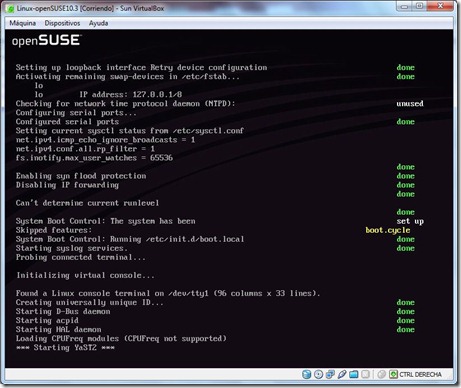Click the CTRL DERECHA host key label
The width and height of the screenshot is (461, 388).
[x=420, y=375]
